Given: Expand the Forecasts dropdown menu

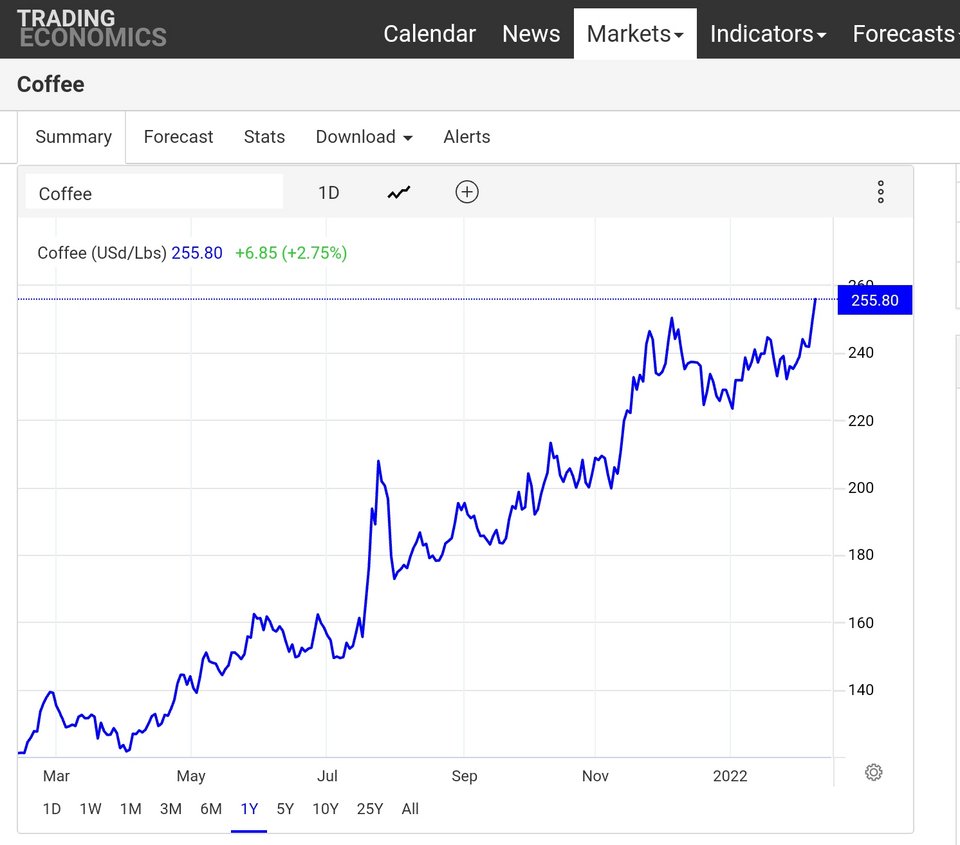Looking at the screenshot, I should tap(905, 34).
